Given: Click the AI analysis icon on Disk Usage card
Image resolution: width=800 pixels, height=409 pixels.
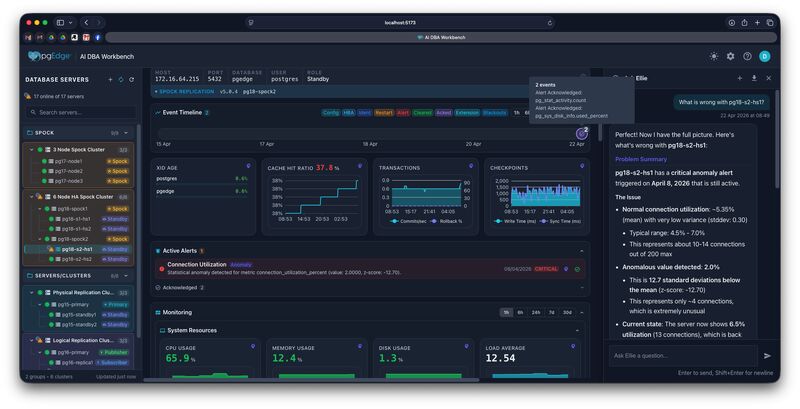Looking at the screenshot, I should 466,346.
